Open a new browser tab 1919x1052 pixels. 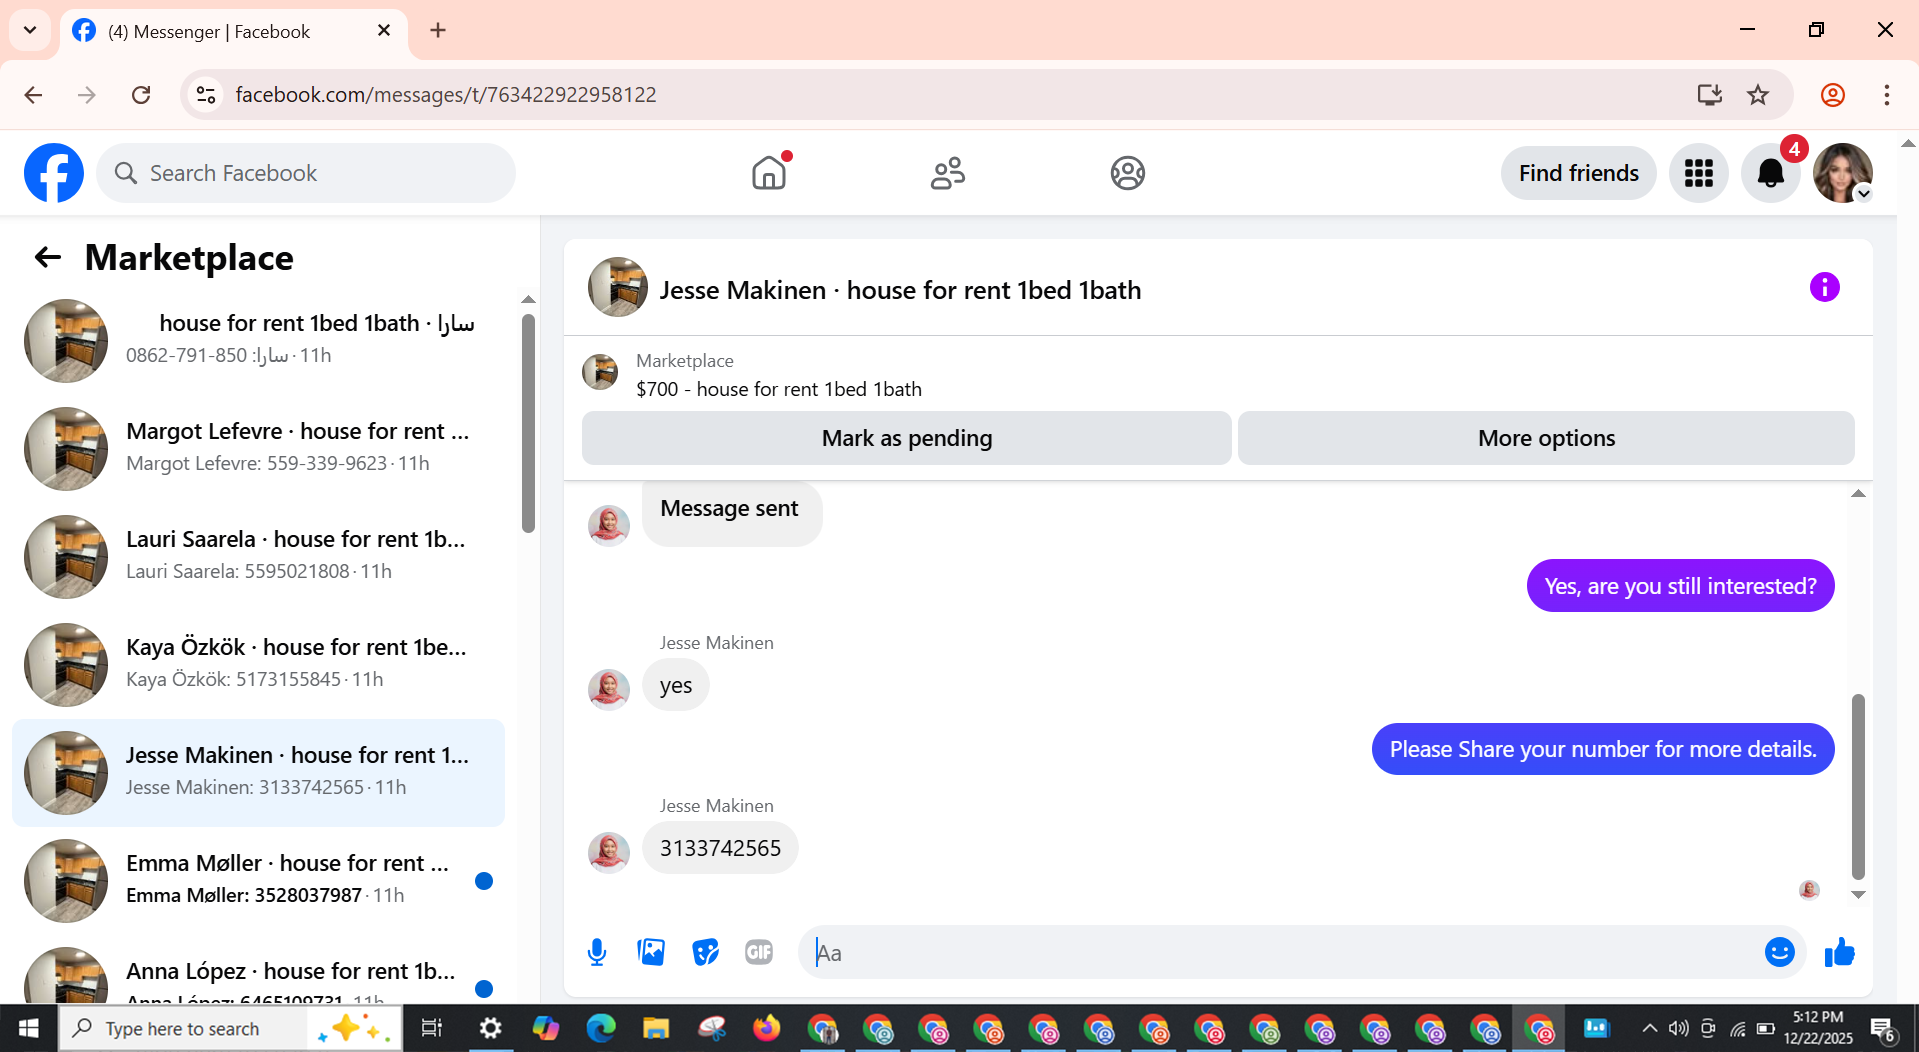[438, 30]
